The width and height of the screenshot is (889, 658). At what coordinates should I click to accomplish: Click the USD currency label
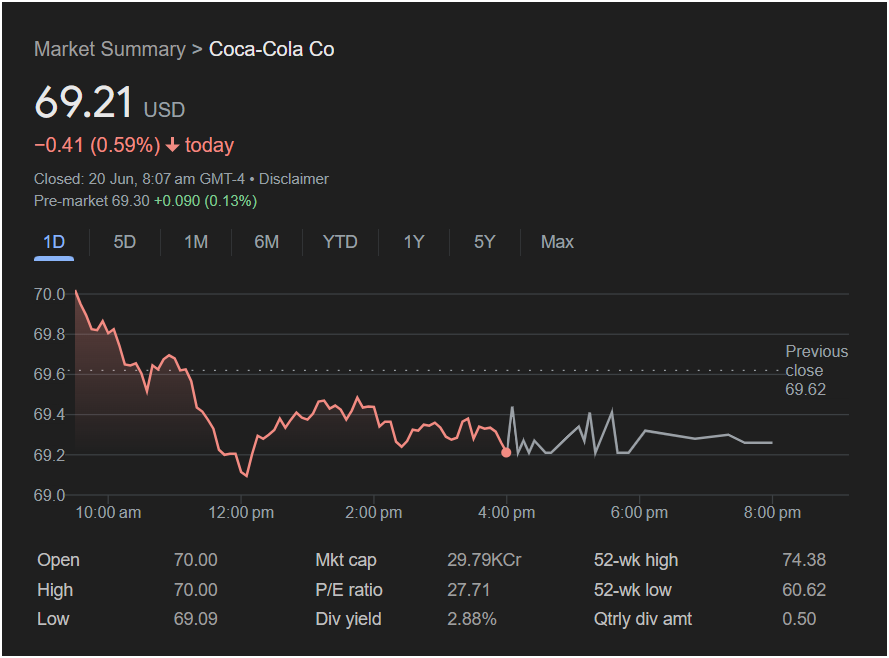click(x=164, y=110)
